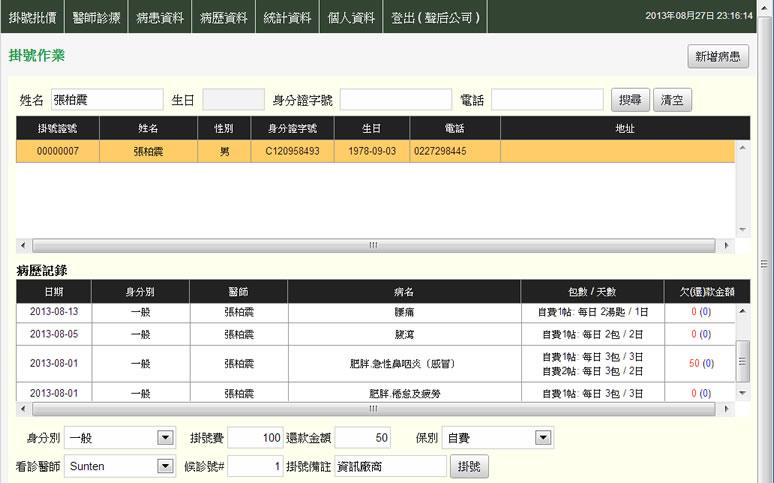Open the 統計資料 menu item

click(x=287, y=17)
